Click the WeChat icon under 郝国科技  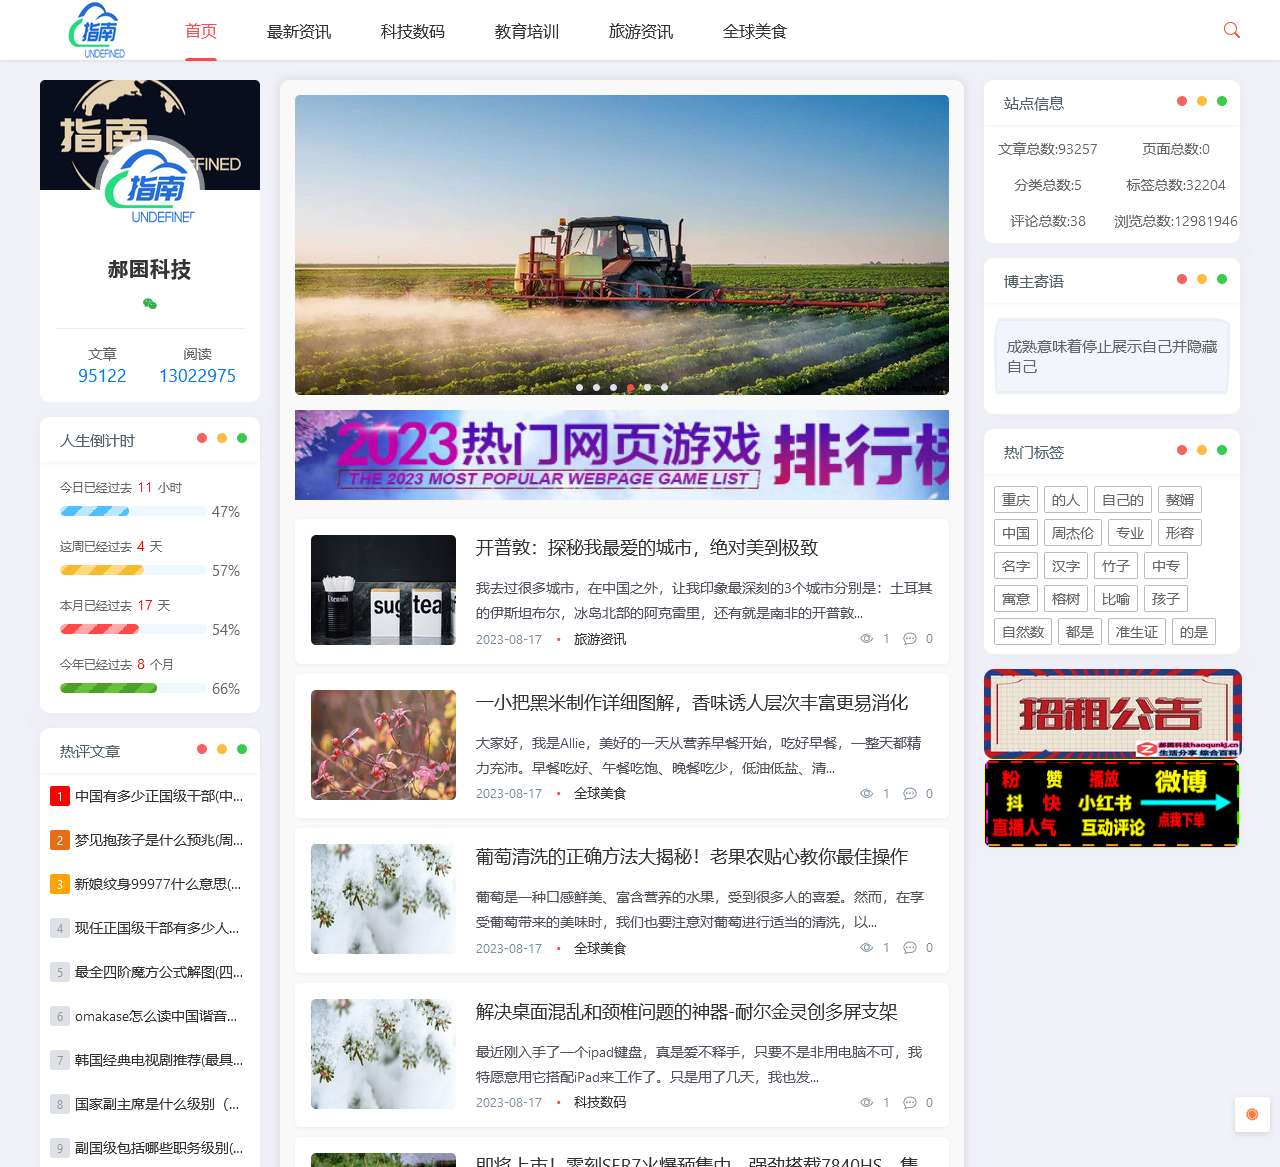[x=150, y=304]
